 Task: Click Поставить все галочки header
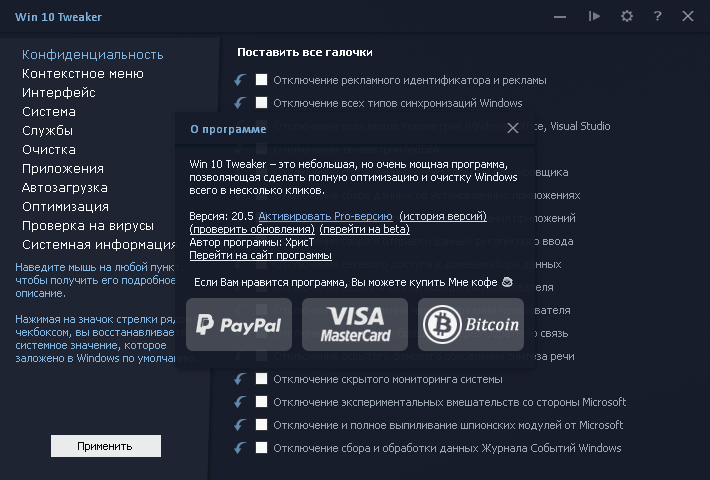pyautogui.click(x=305, y=52)
